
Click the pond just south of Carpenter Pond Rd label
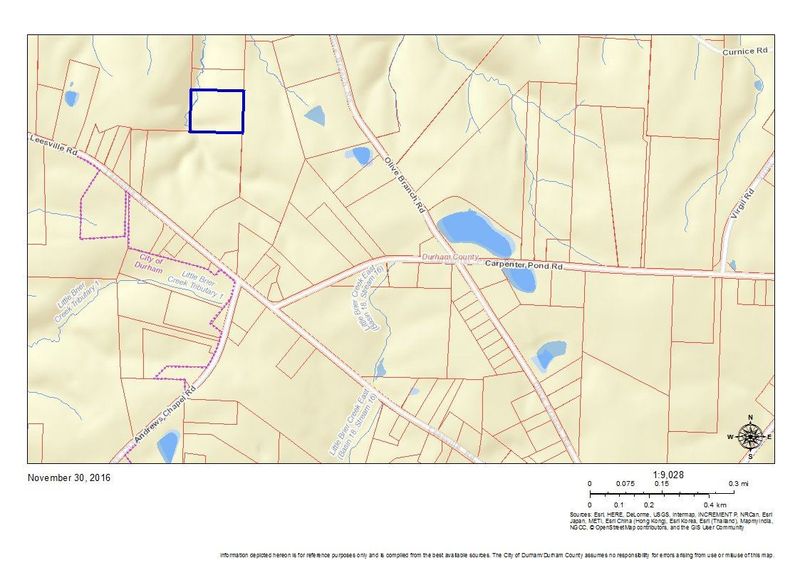click(520, 279)
